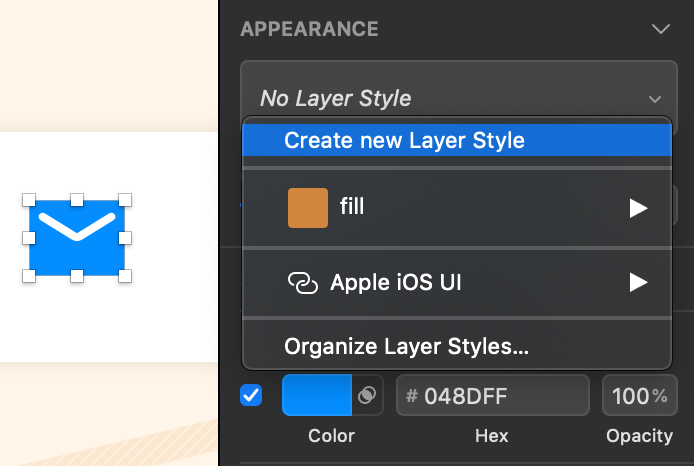The height and width of the screenshot is (466, 694).
Task: Select the Apple iOS UI menu entry
Action: (x=396, y=284)
